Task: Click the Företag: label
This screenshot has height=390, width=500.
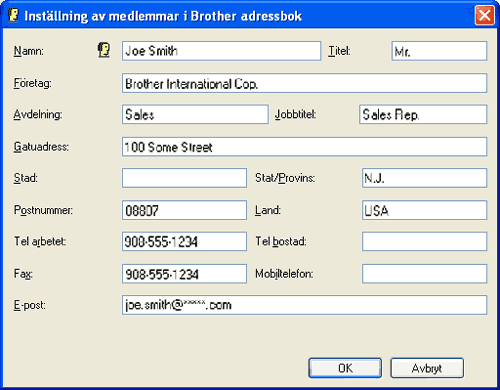Action: coord(33,83)
